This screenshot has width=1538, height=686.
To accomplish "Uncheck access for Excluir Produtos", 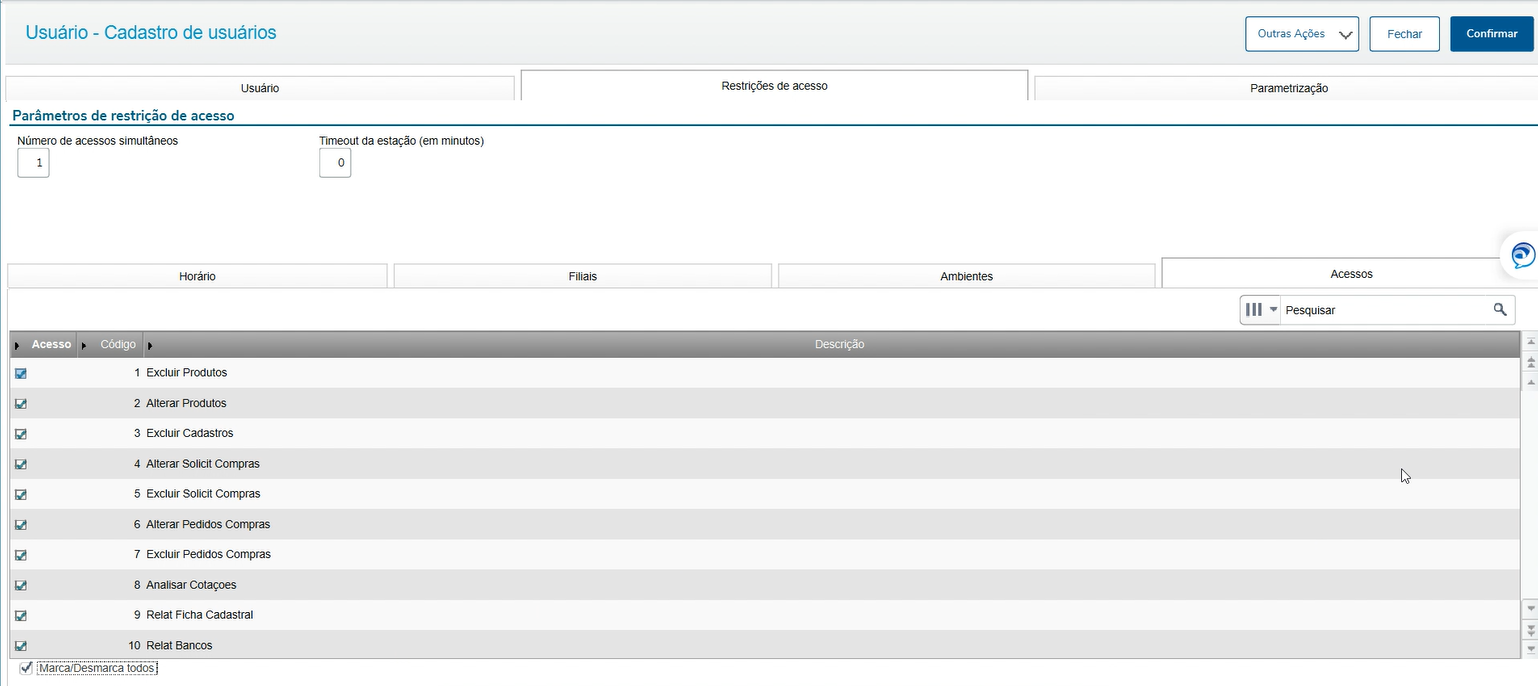I will pyautogui.click(x=21, y=373).
